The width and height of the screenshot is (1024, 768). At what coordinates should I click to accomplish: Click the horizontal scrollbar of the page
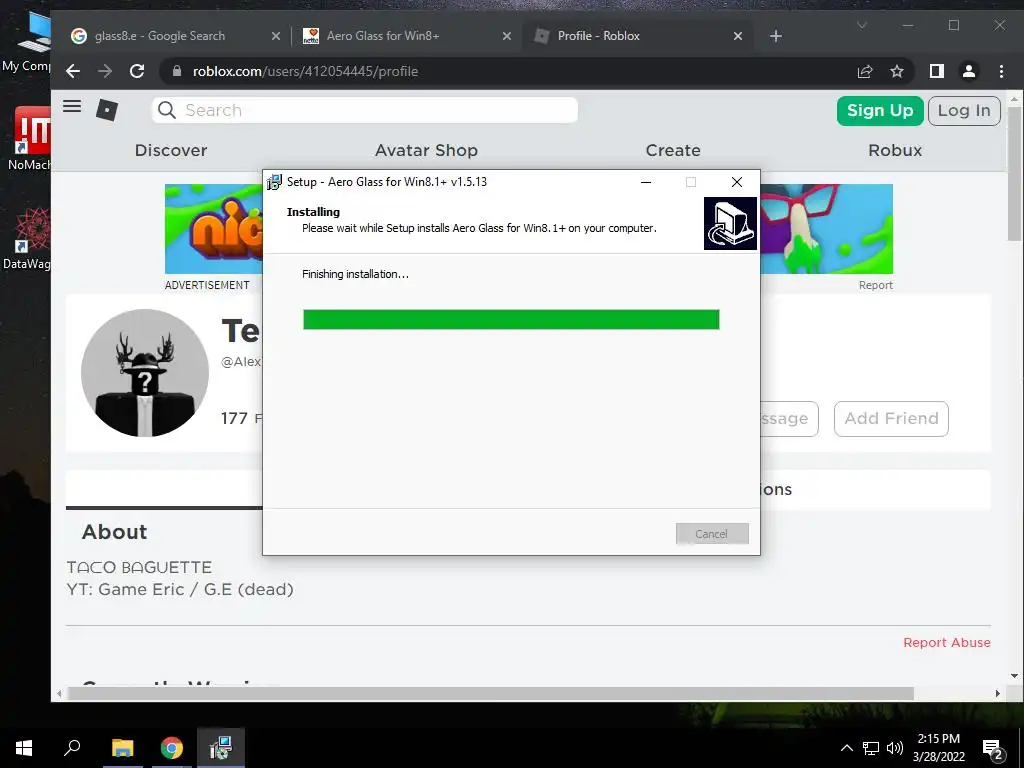tap(490, 694)
